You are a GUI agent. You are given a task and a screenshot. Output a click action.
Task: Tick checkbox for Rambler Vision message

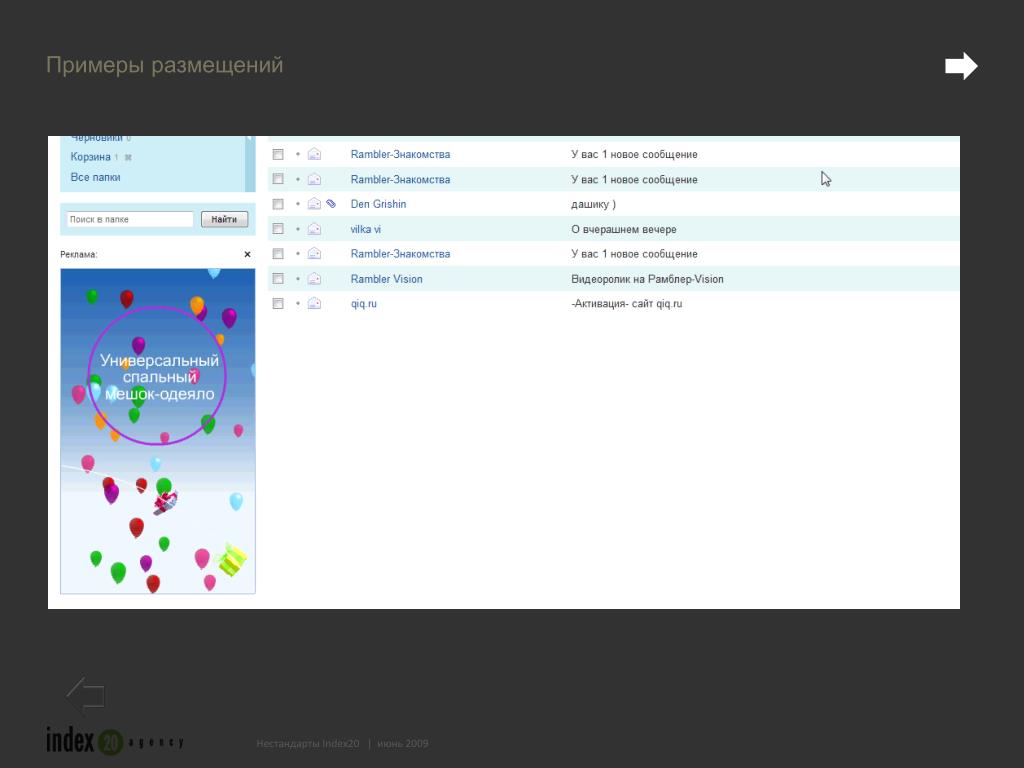tap(278, 279)
